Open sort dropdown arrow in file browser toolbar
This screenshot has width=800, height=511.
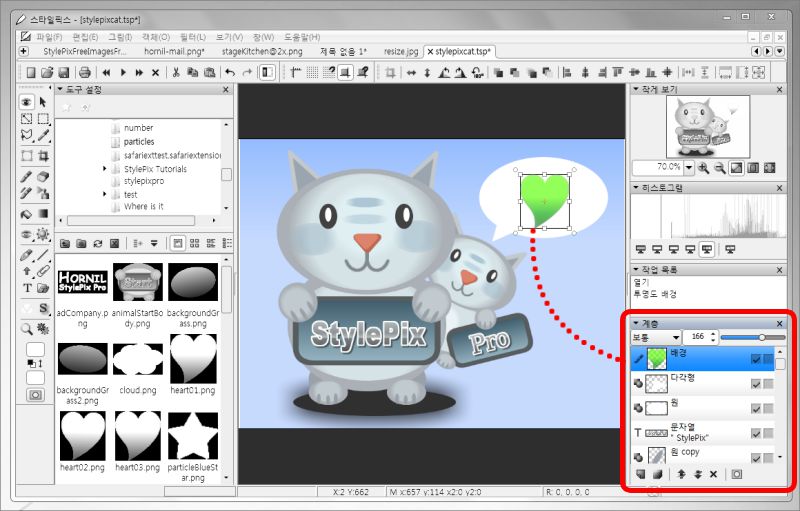pos(154,243)
